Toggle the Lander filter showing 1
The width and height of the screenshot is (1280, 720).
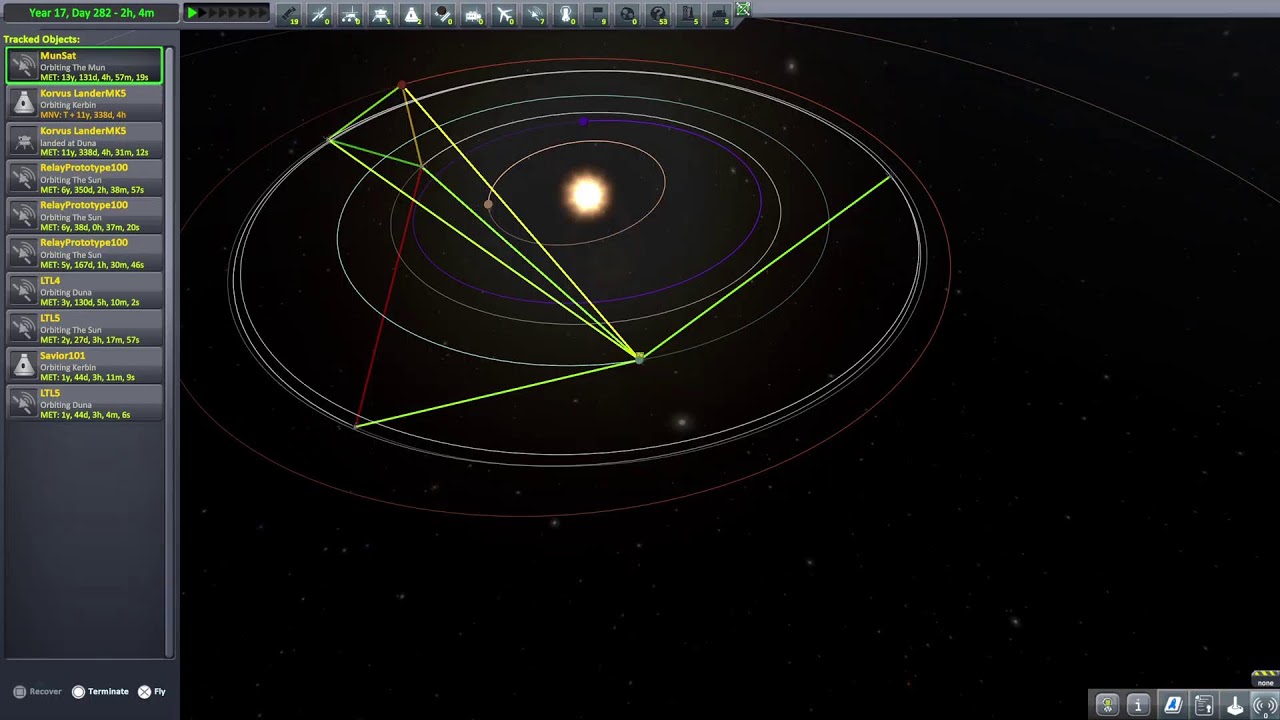tap(381, 14)
